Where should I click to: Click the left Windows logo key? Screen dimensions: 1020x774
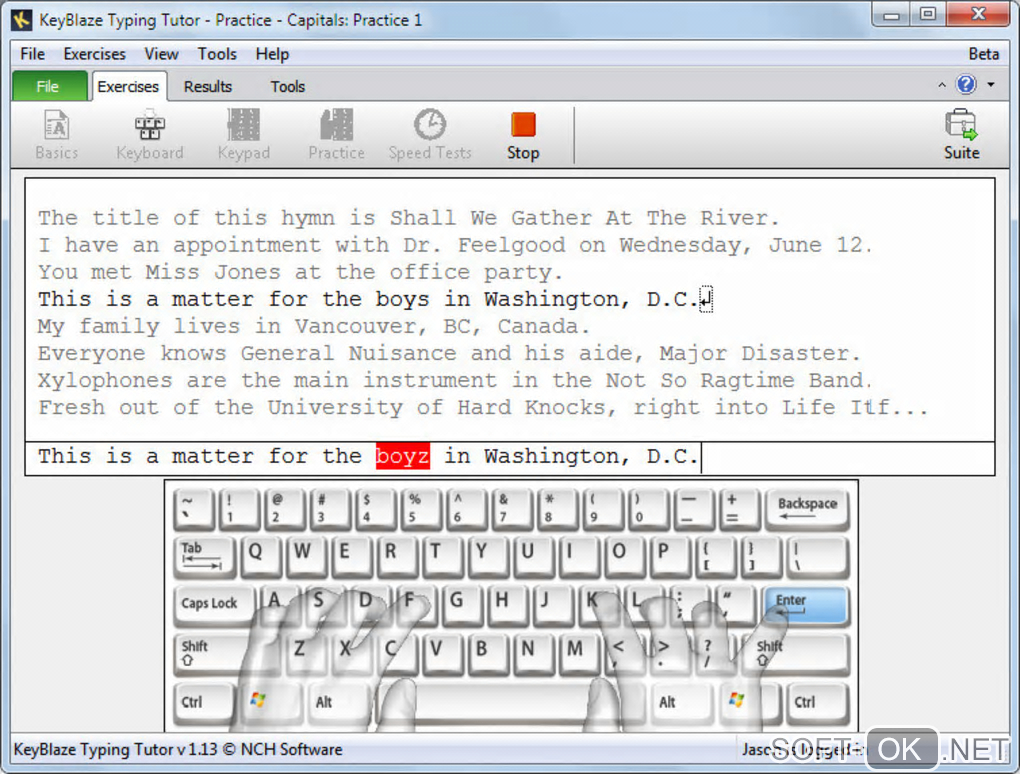coord(270,703)
